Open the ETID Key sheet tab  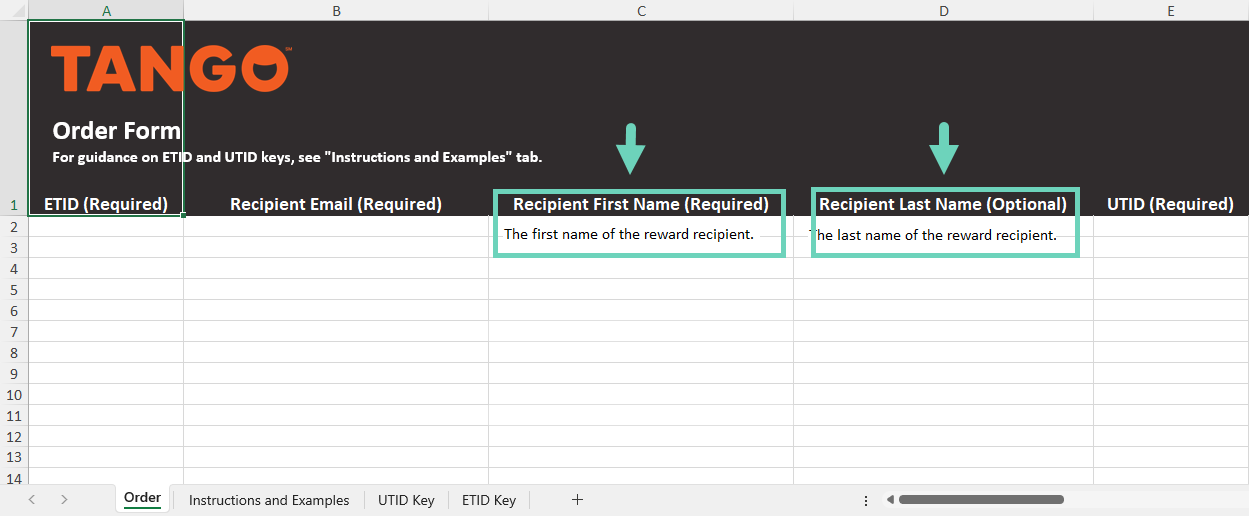click(489, 500)
